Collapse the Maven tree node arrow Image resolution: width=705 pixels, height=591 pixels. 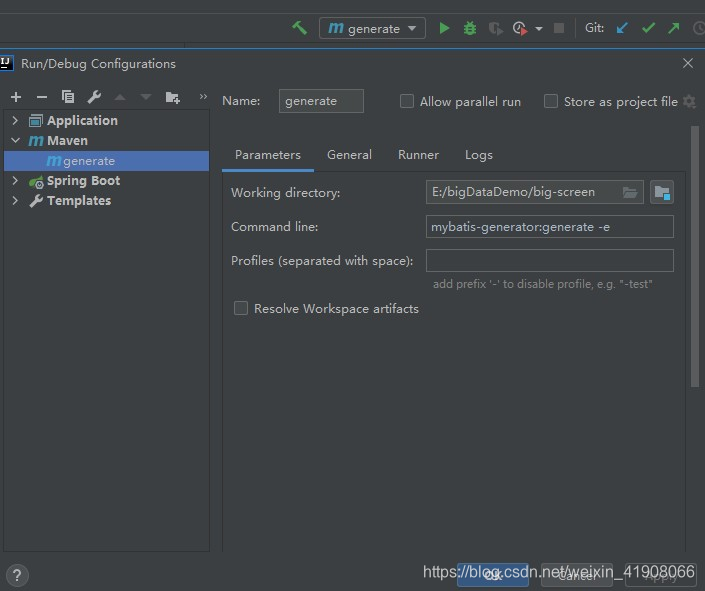click(15, 140)
